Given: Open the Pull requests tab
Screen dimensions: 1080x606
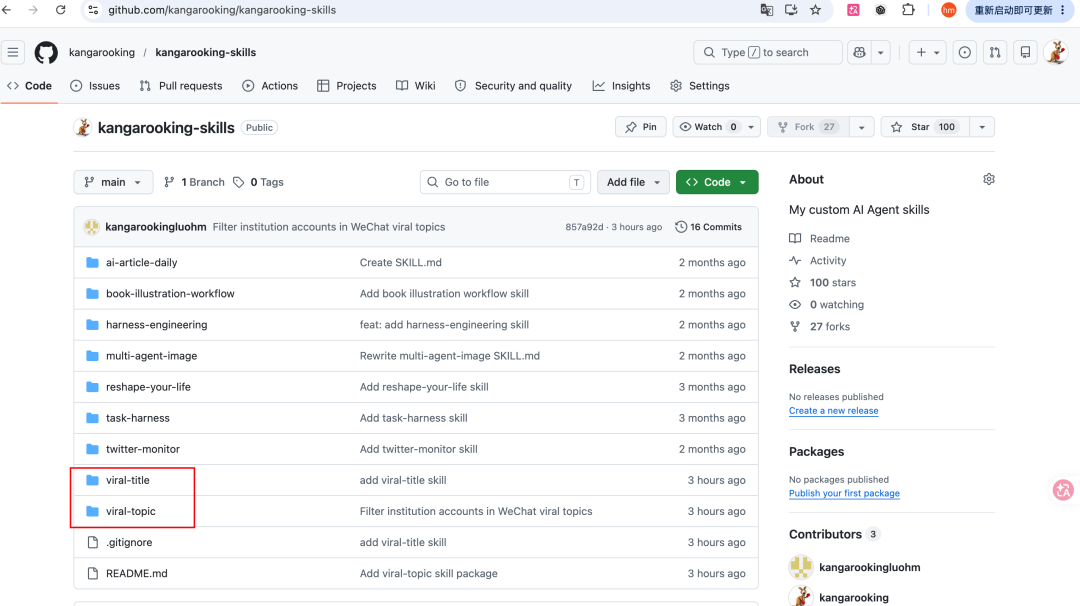Looking at the screenshot, I should (181, 85).
